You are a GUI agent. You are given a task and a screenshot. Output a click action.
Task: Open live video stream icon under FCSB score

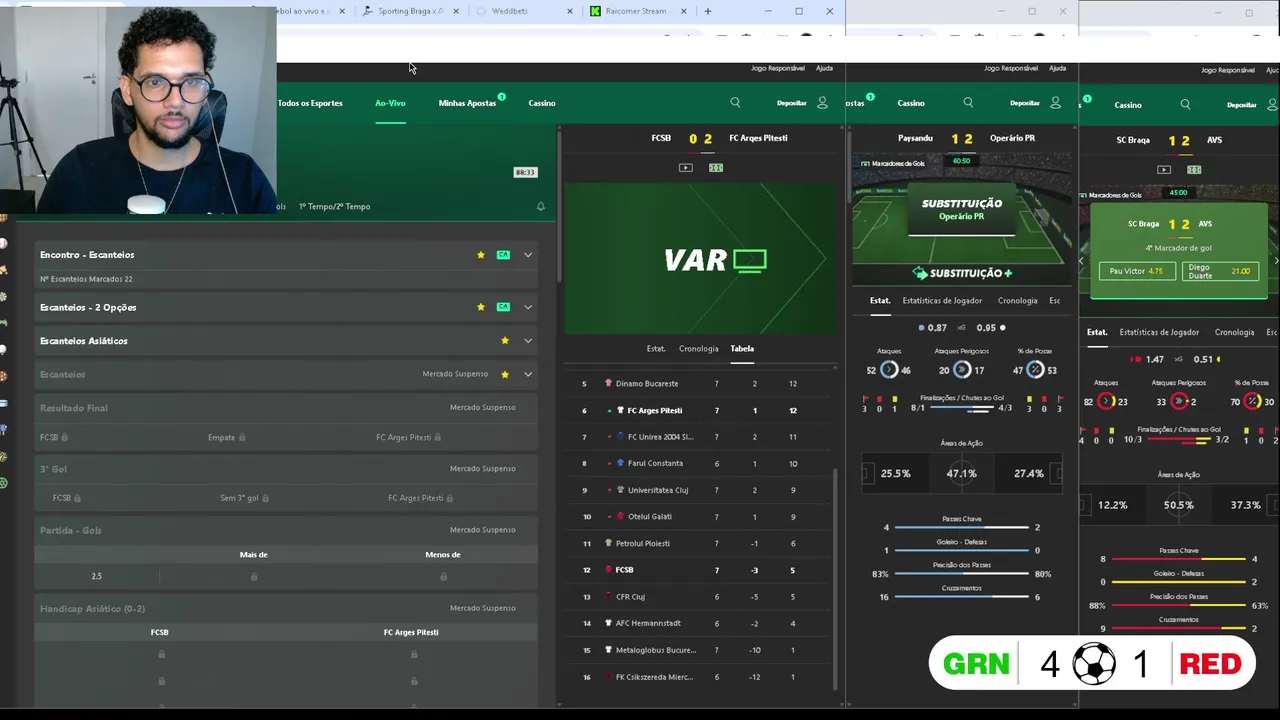685,168
